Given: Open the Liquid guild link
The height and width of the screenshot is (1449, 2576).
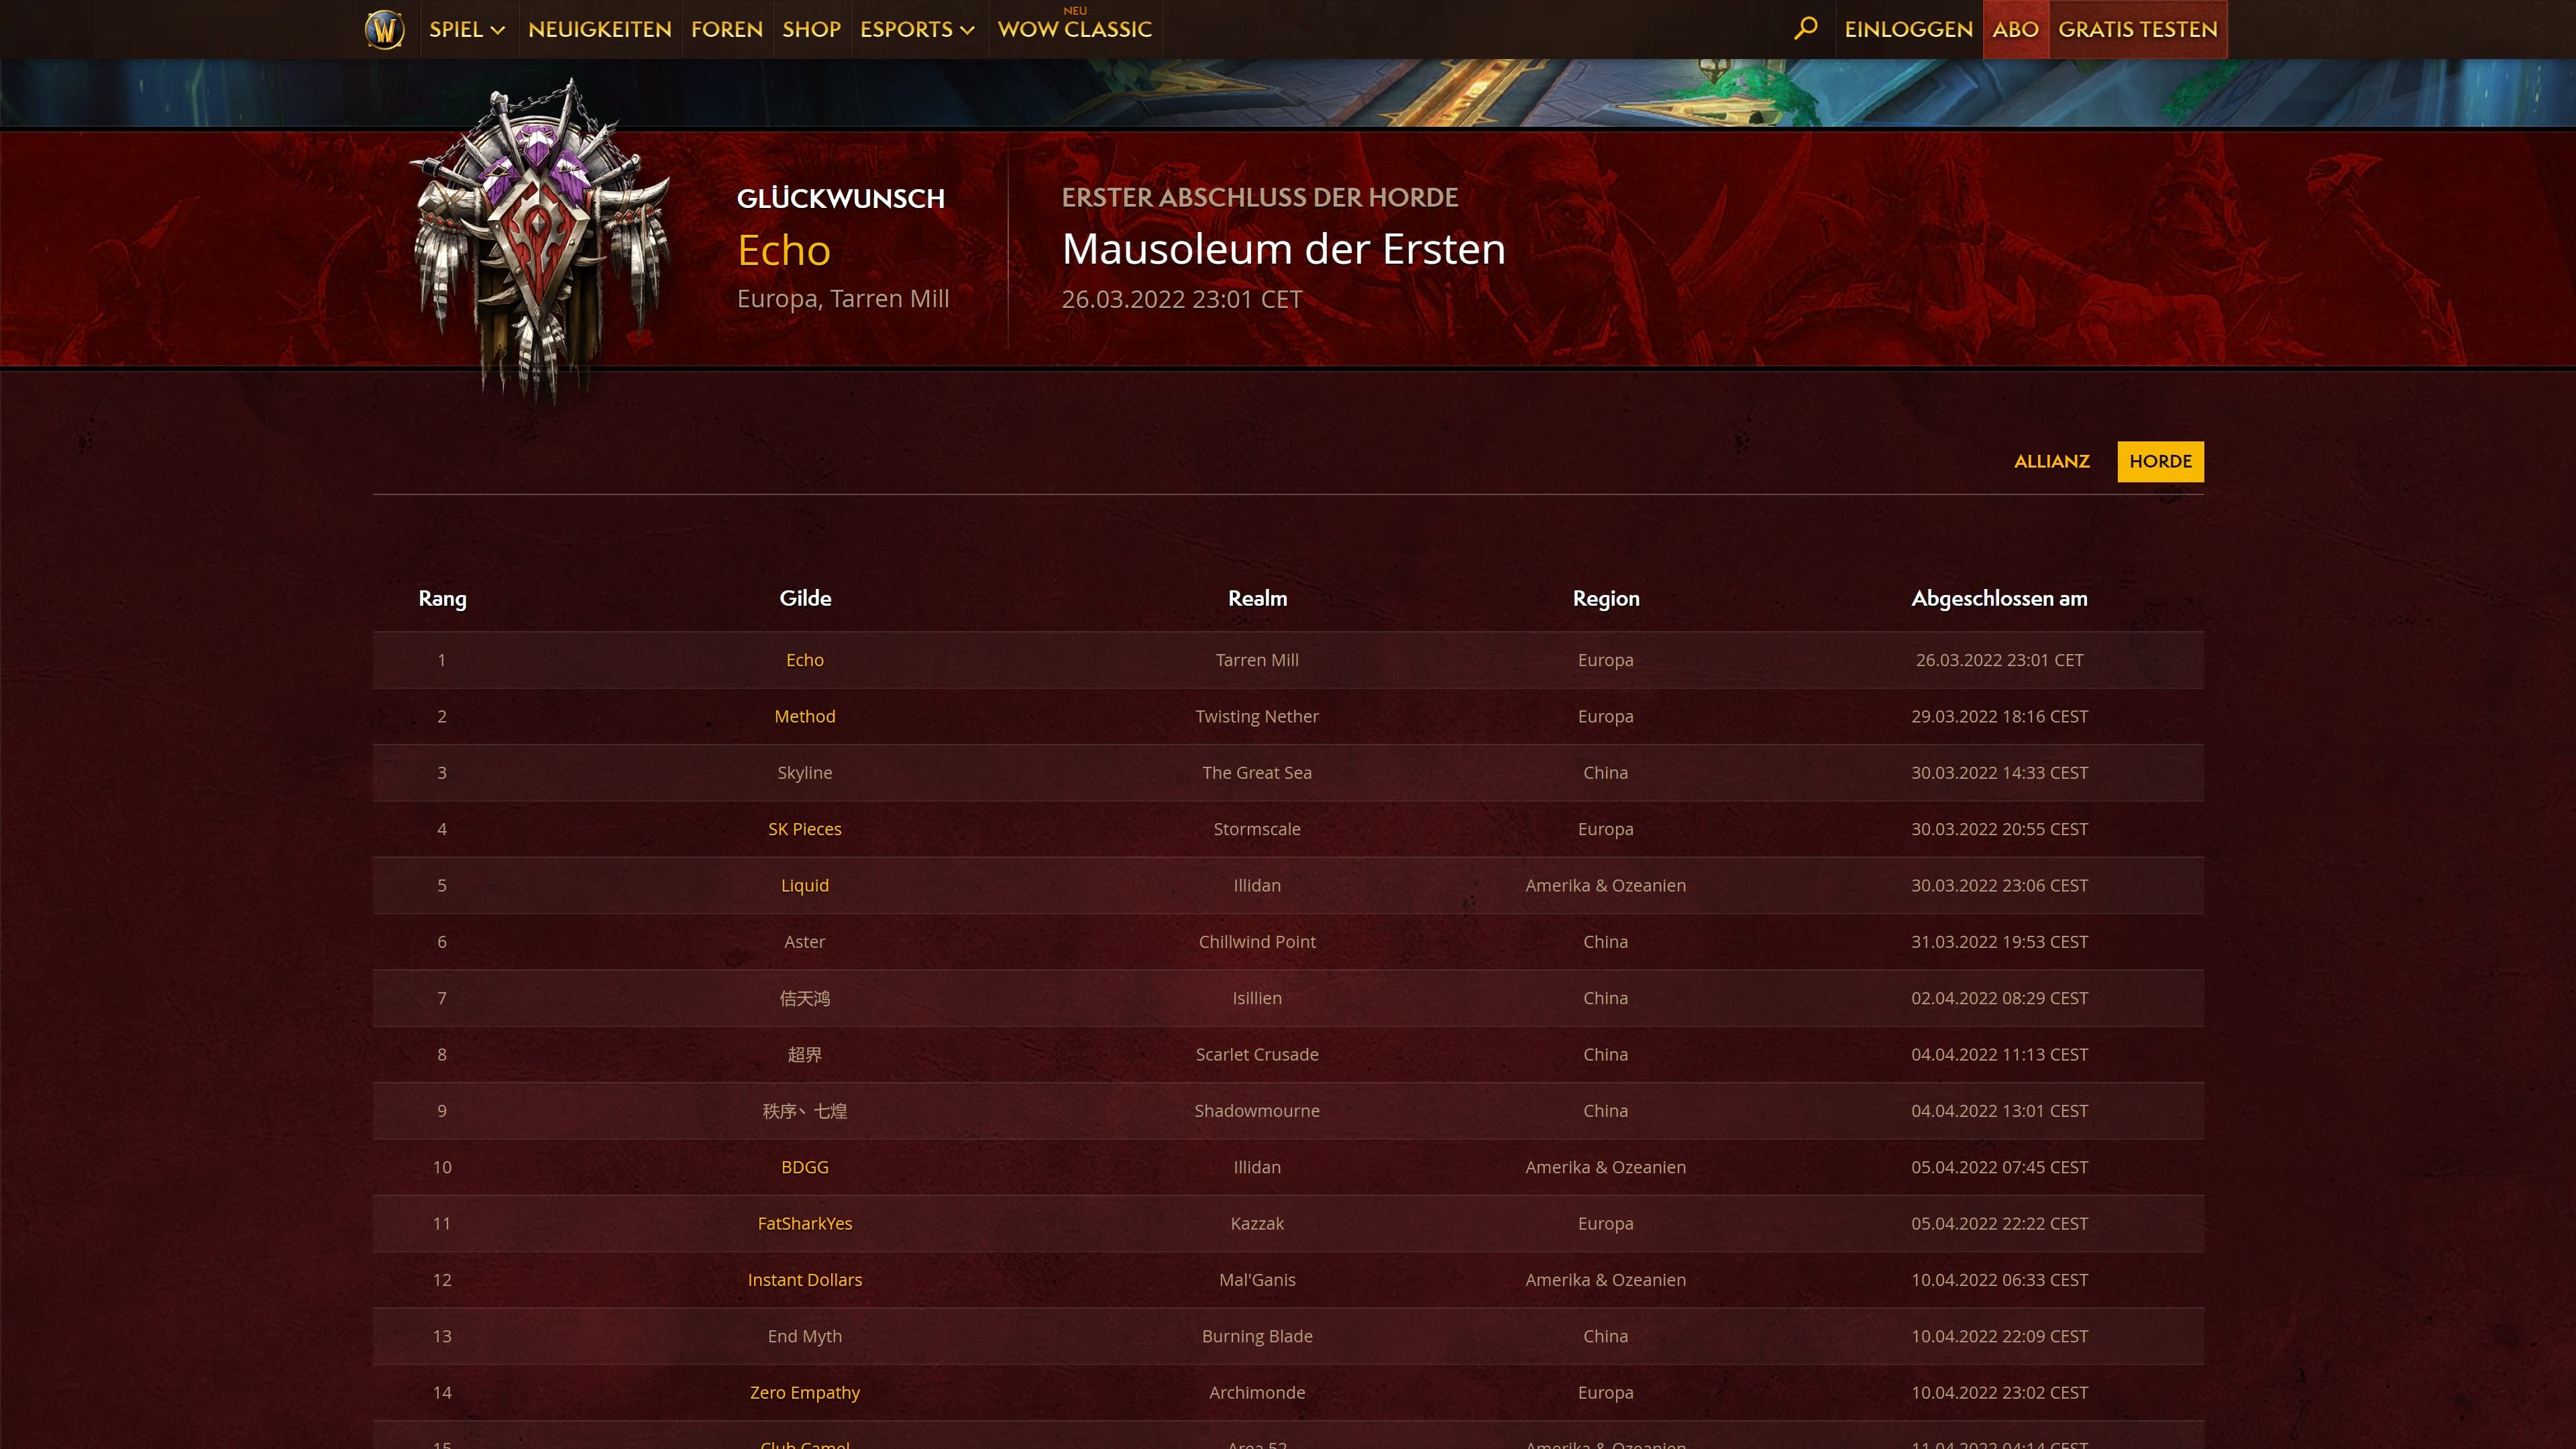Looking at the screenshot, I should (804, 885).
